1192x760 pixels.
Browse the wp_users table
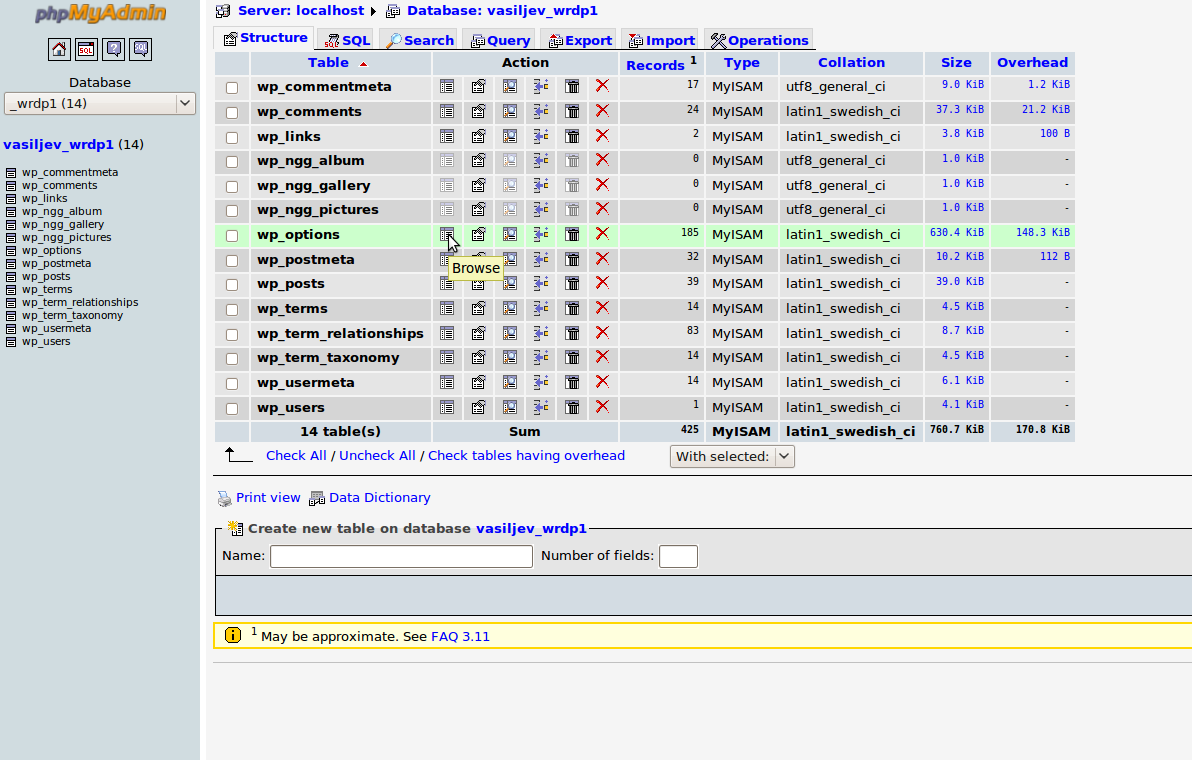[447, 407]
